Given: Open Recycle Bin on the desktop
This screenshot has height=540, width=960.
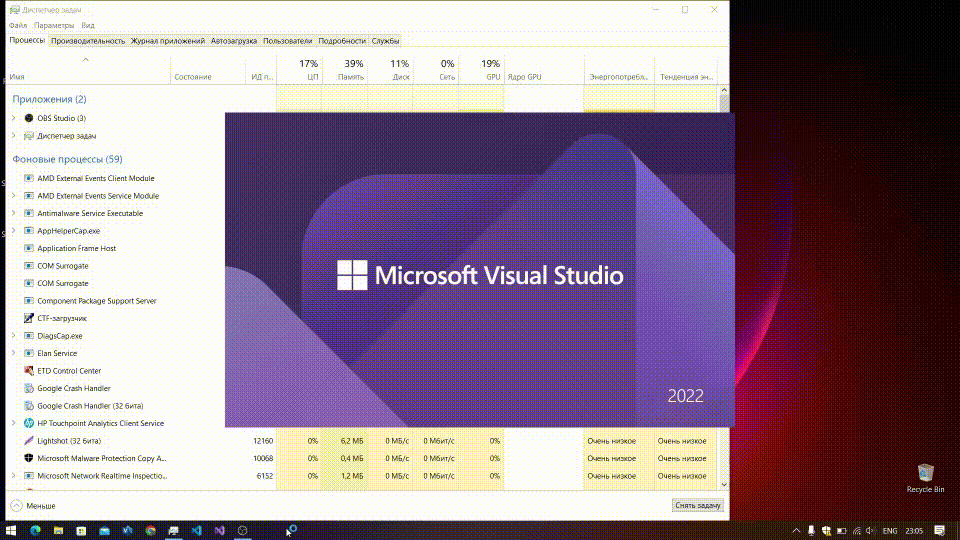Looking at the screenshot, I should [925, 478].
